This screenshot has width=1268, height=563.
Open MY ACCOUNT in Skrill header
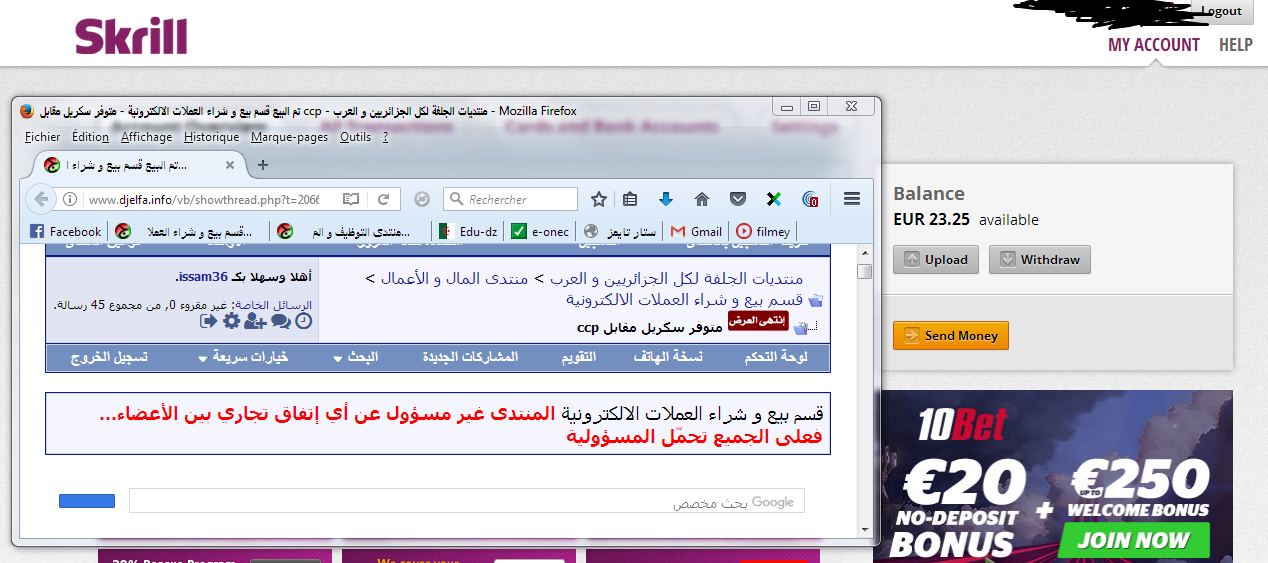click(1153, 45)
